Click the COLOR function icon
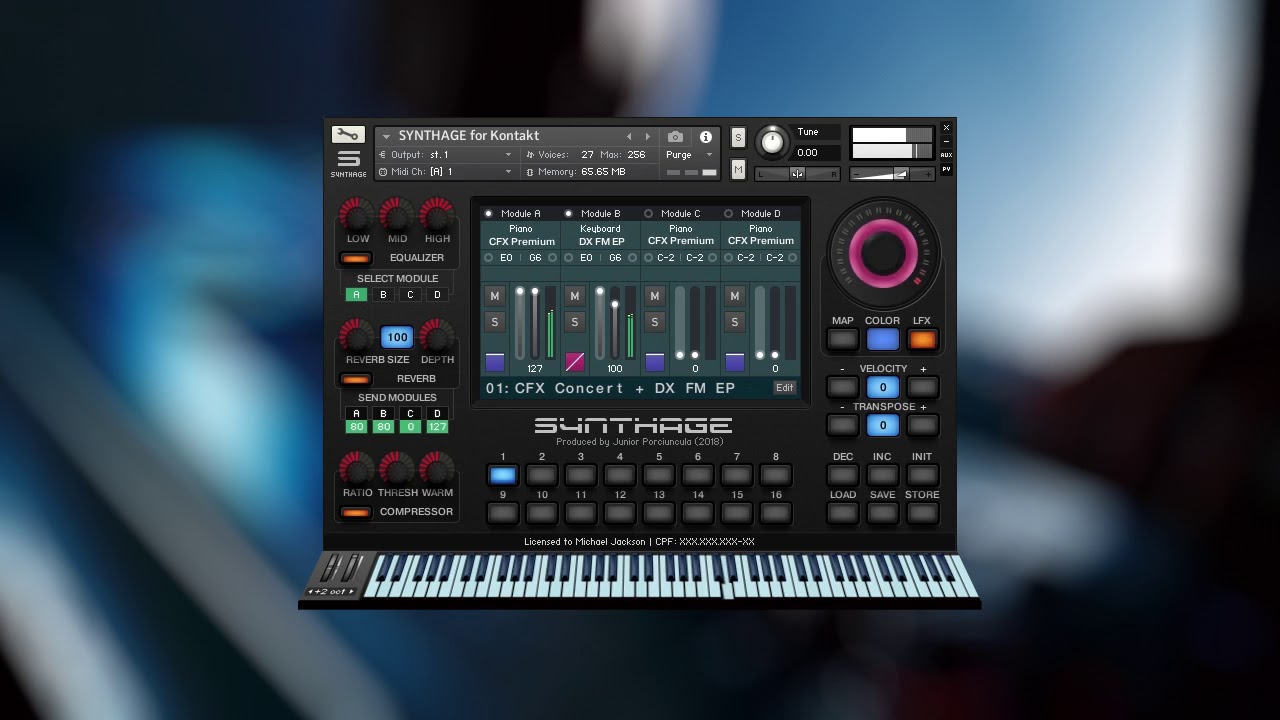The height and width of the screenshot is (720, 1280). pos(882,339)
